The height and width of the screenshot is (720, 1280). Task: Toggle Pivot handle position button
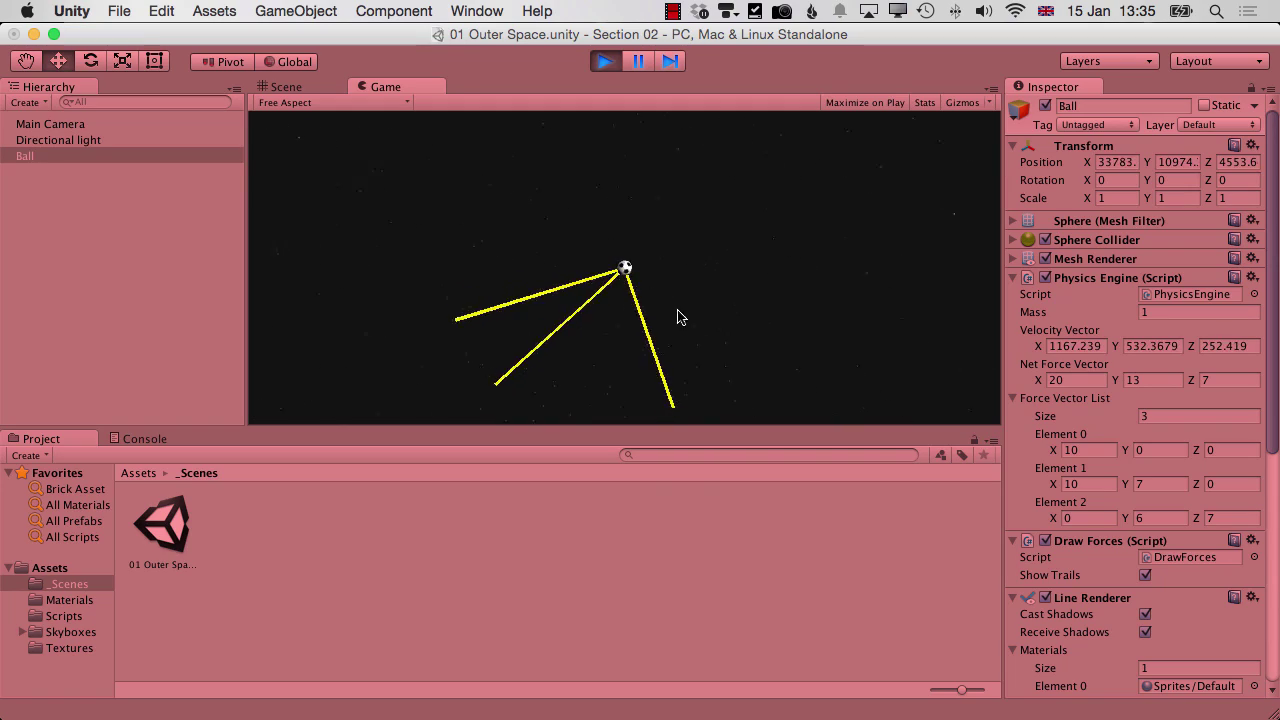click(222, 61)
